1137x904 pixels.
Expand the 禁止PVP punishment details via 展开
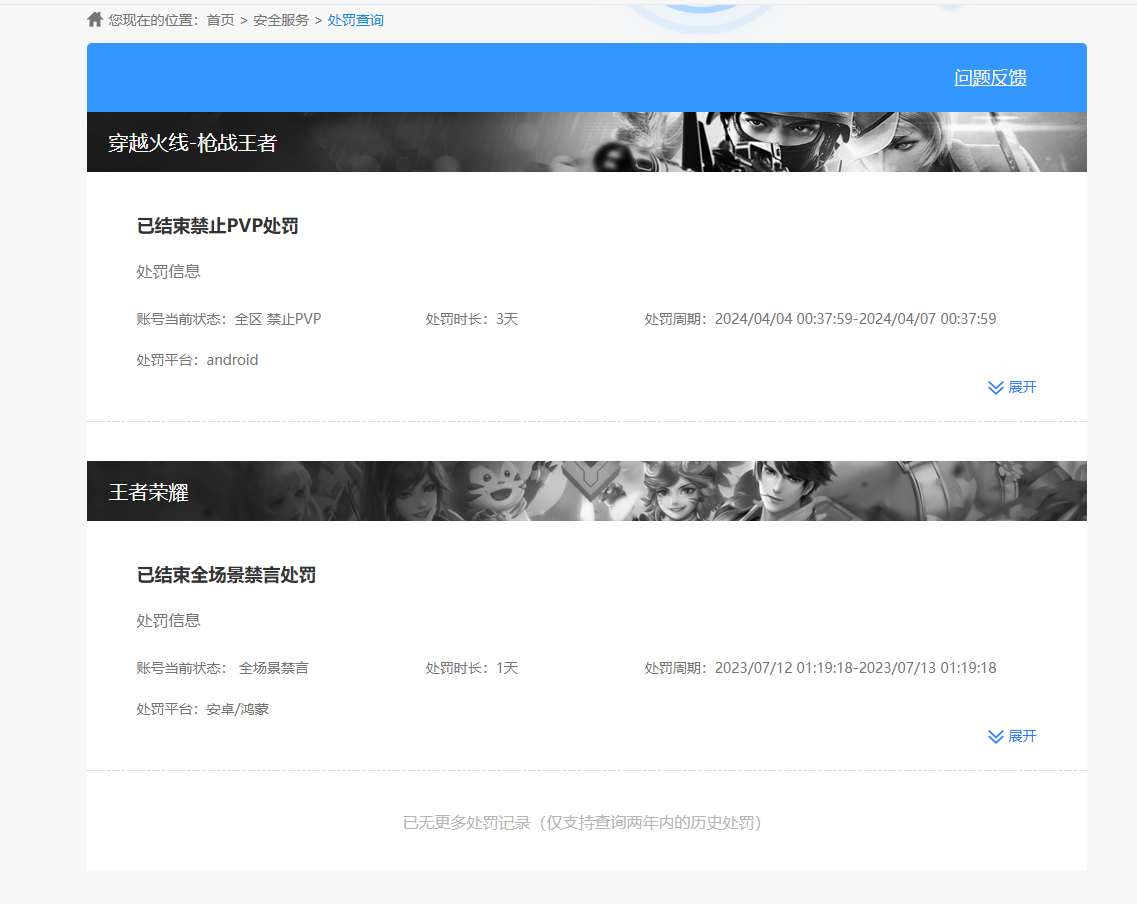(x=1022, y=387)
